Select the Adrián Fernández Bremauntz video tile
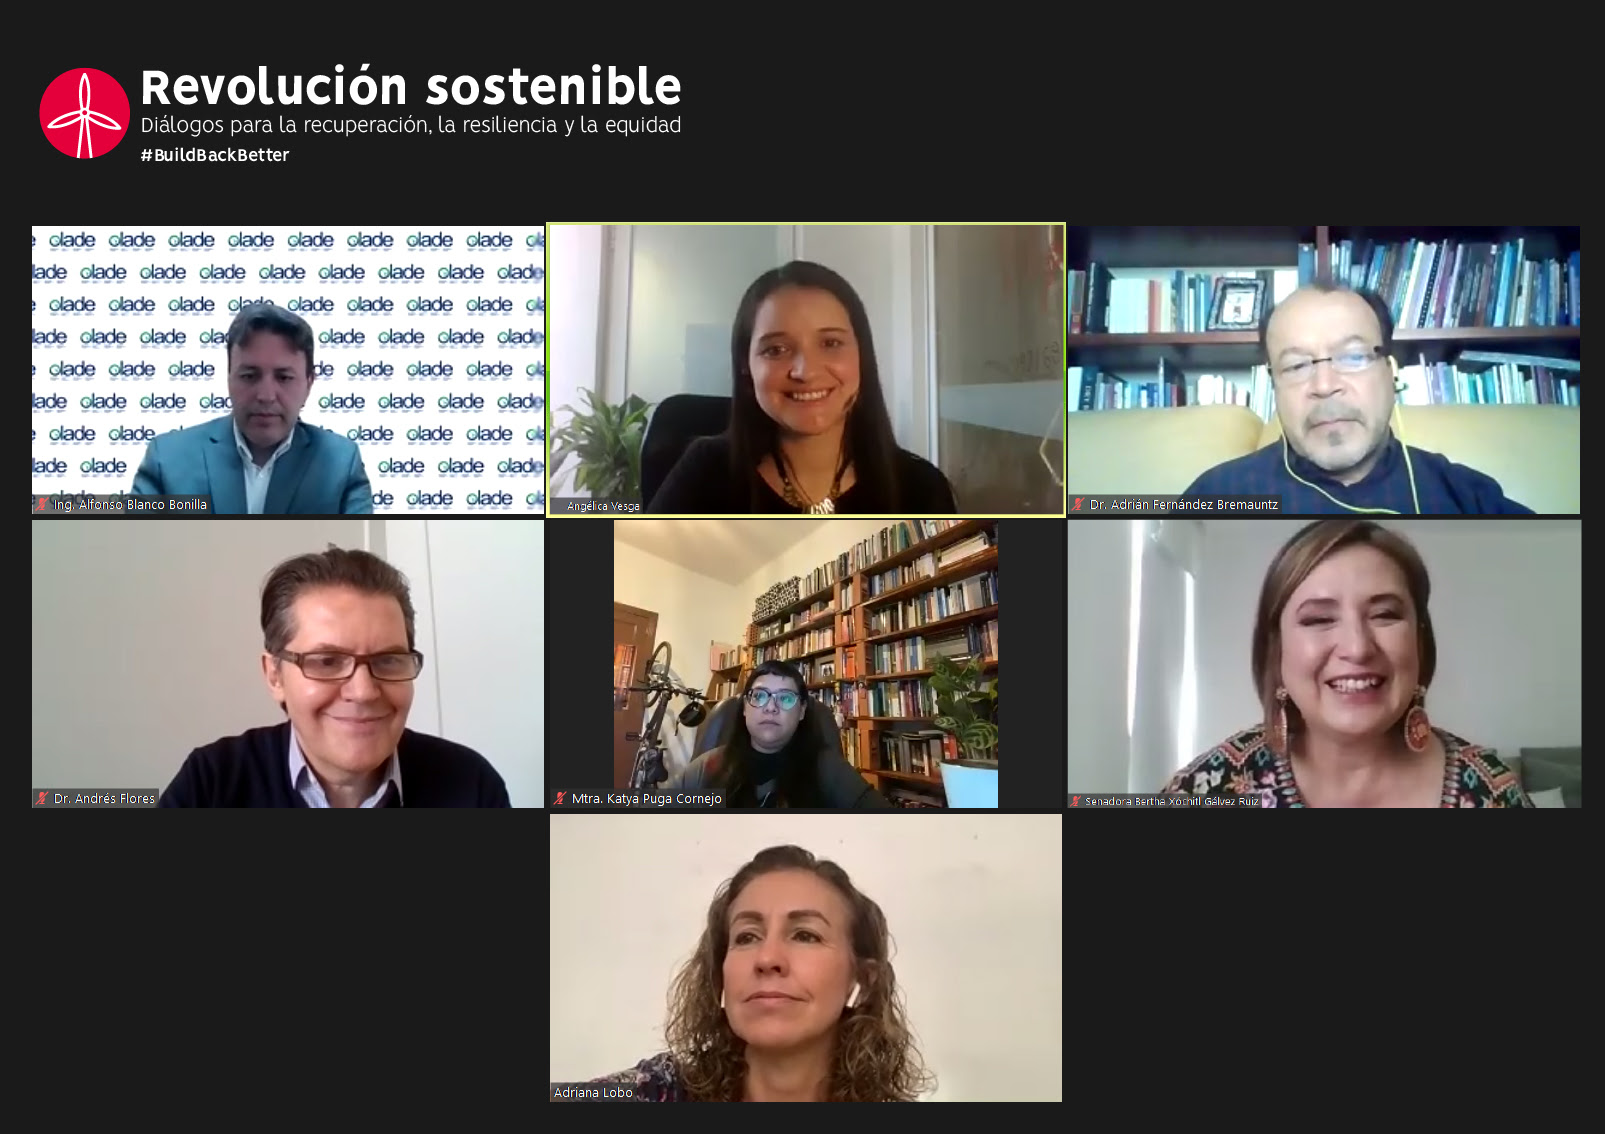Screen dimensions: 1605x1134 pos(1324,370)
